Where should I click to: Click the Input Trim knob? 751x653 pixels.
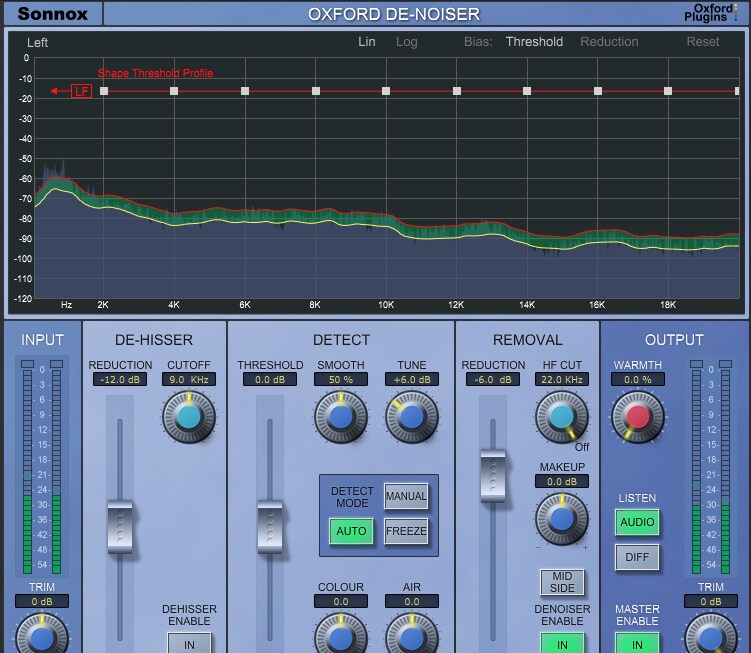click(x=42, y=633)
